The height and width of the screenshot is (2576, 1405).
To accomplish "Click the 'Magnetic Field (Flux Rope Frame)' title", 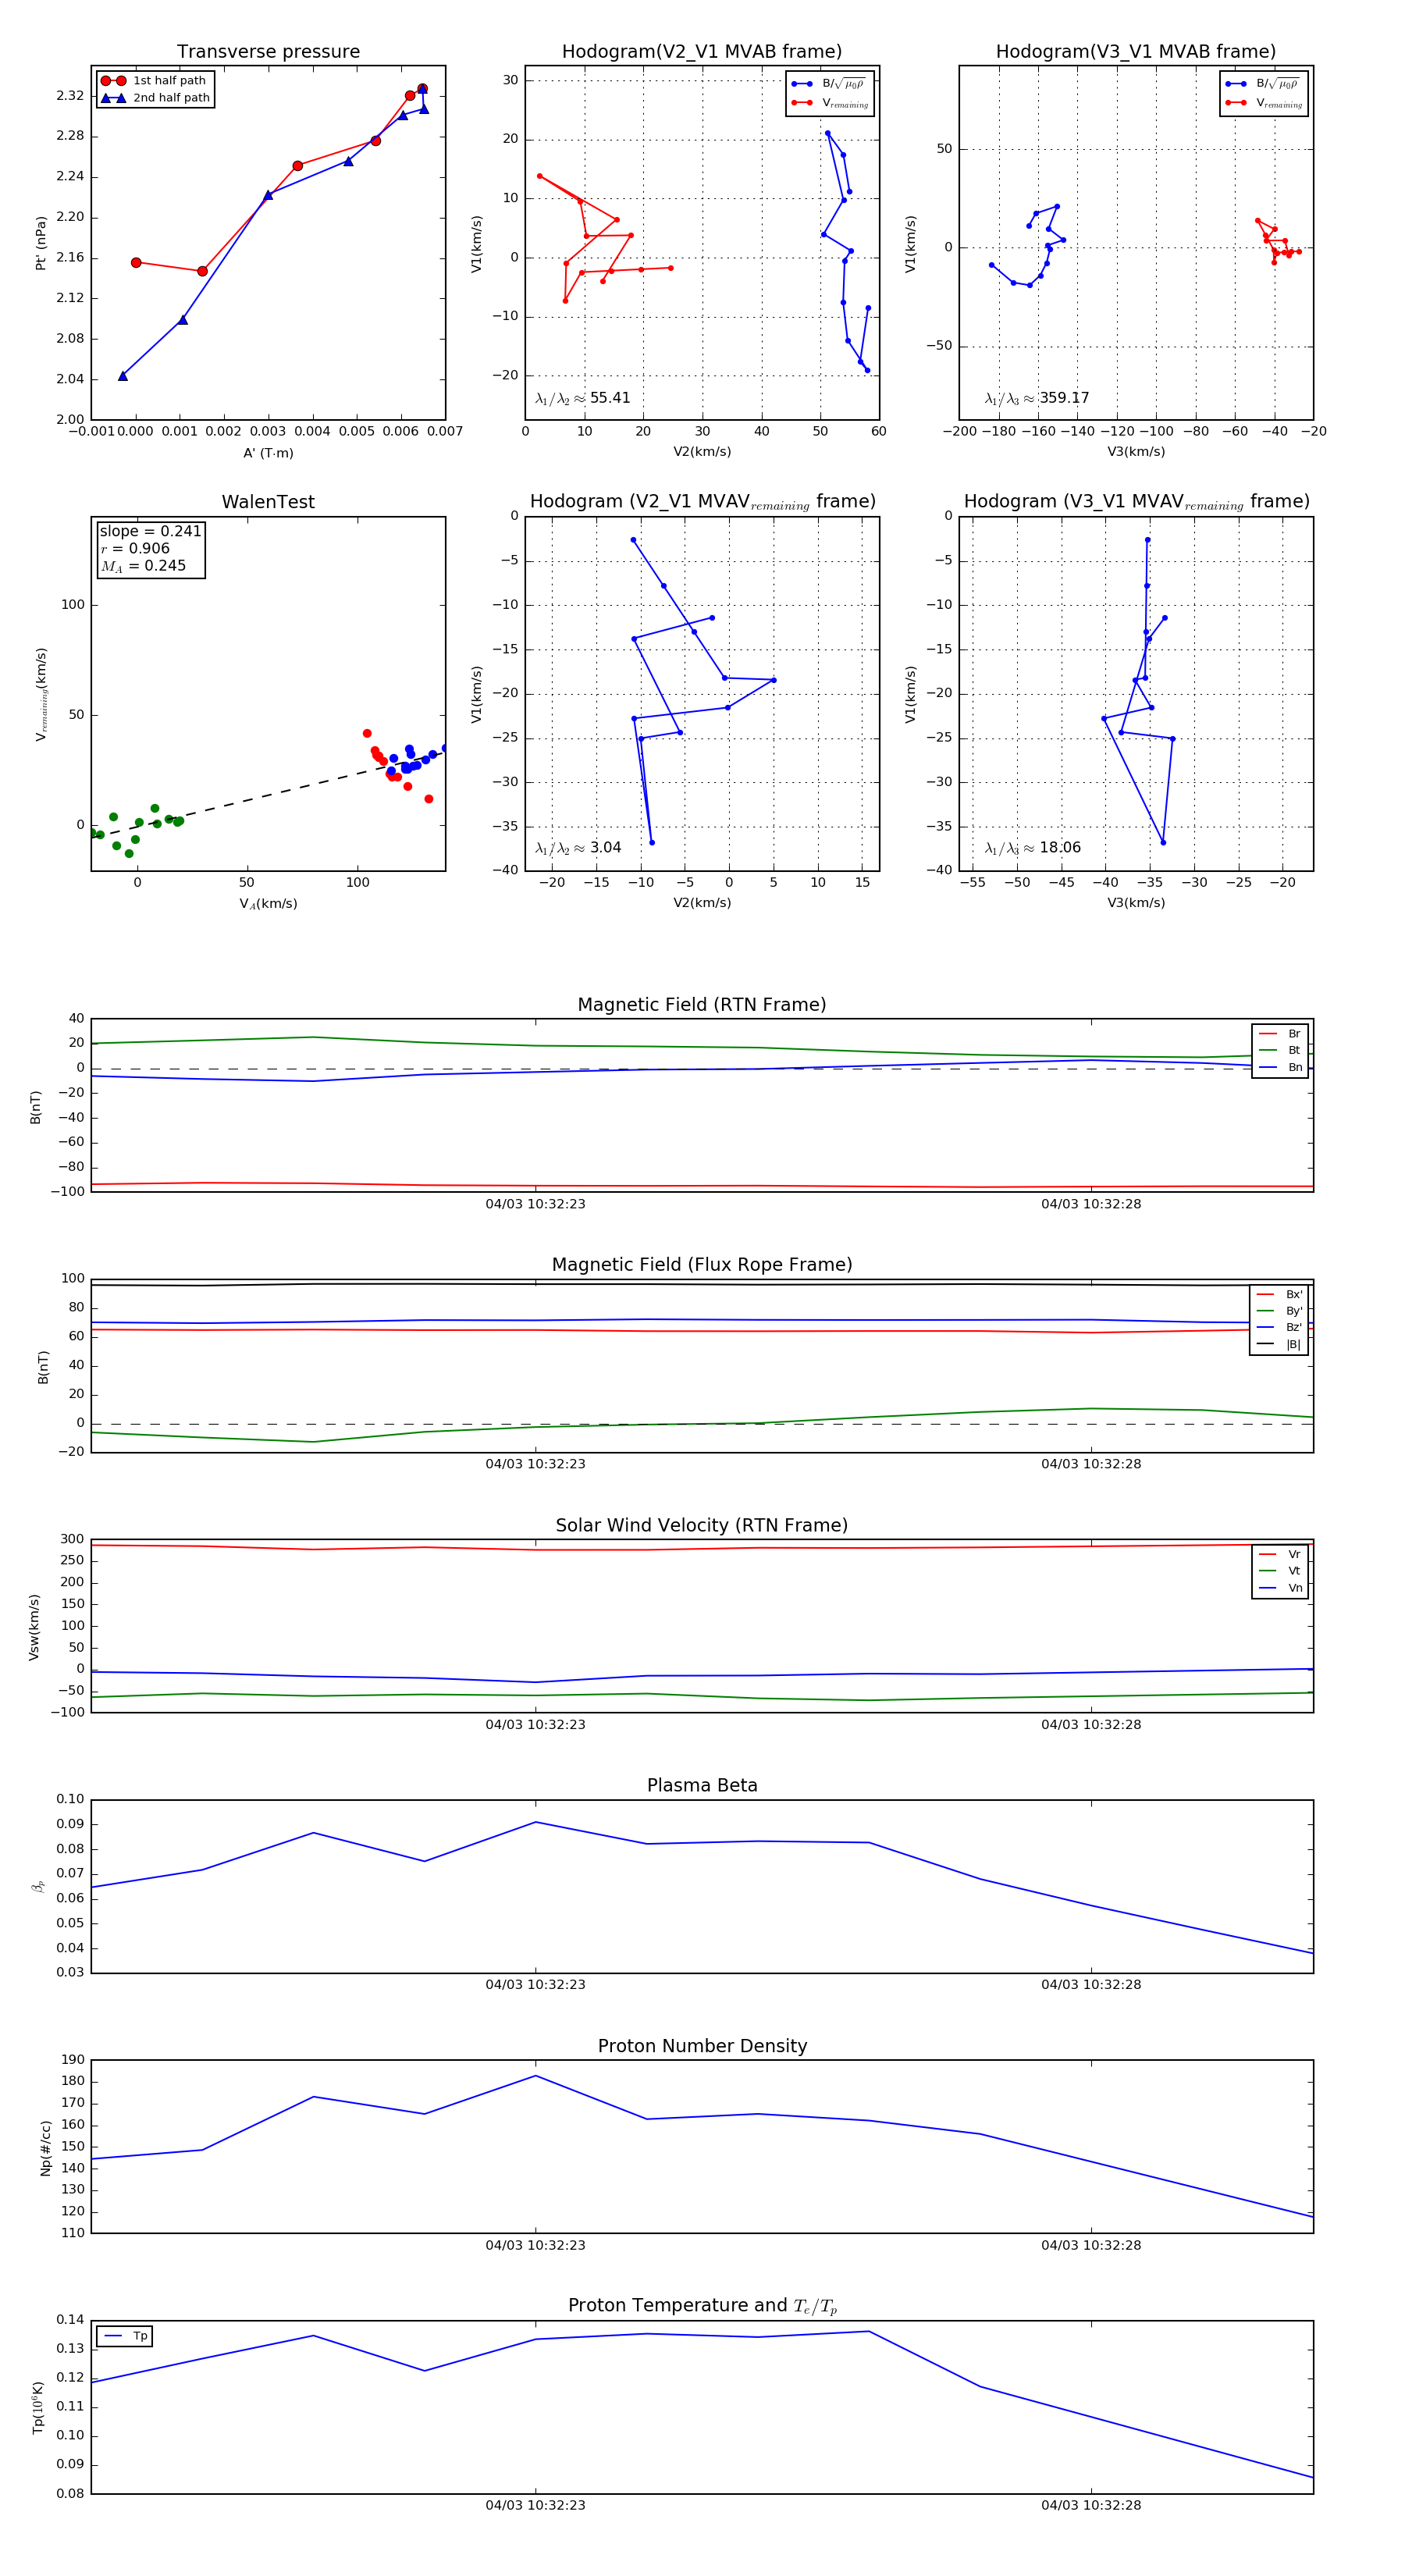I will [702, 1265].
